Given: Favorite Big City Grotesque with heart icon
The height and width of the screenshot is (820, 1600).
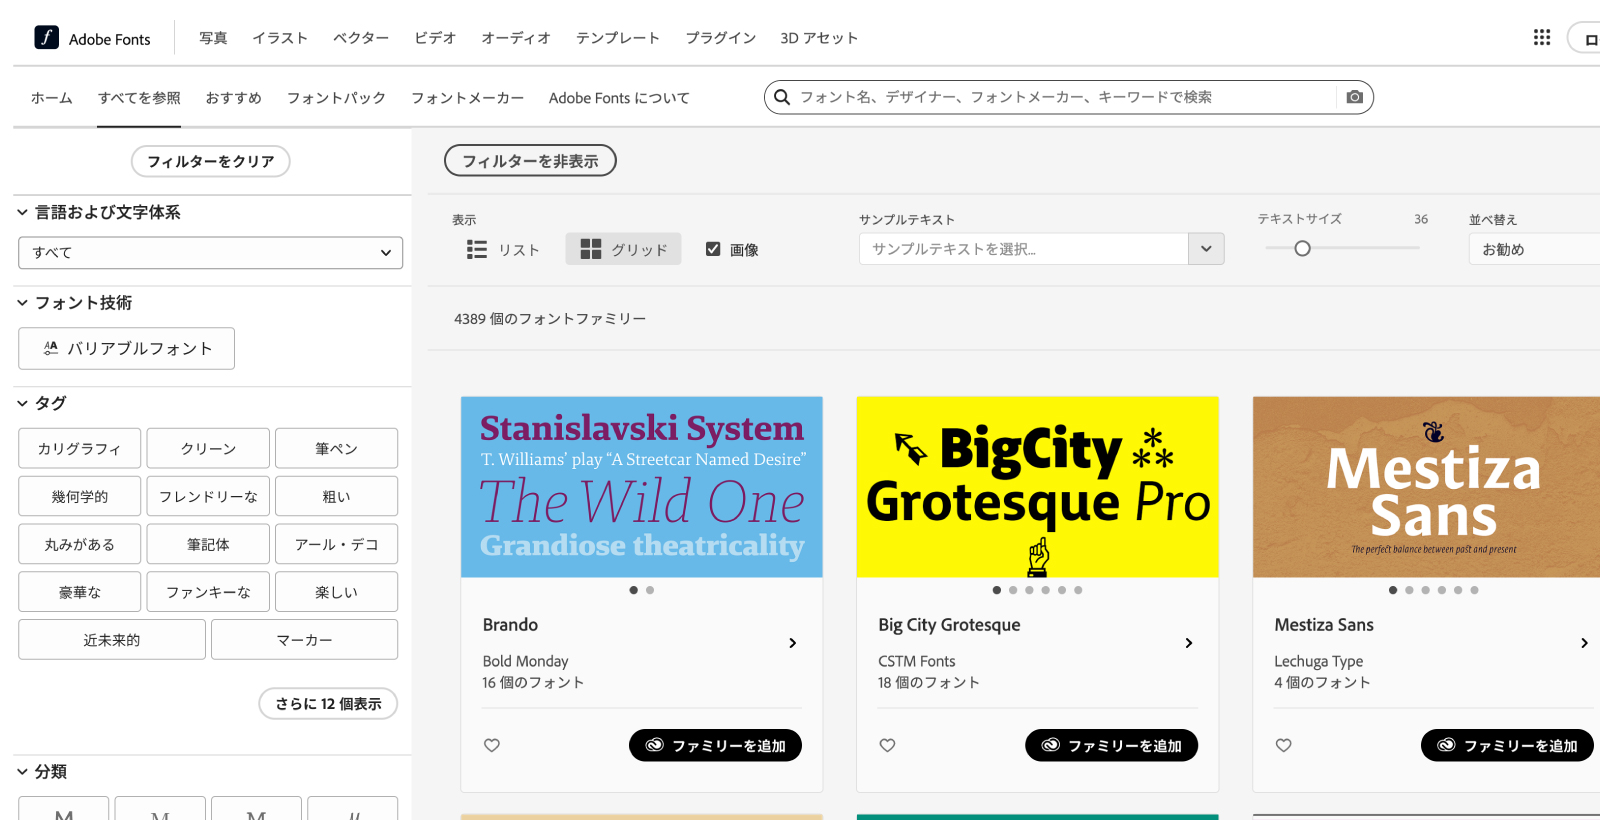Looking at the screenshot, I should point(887,745).
